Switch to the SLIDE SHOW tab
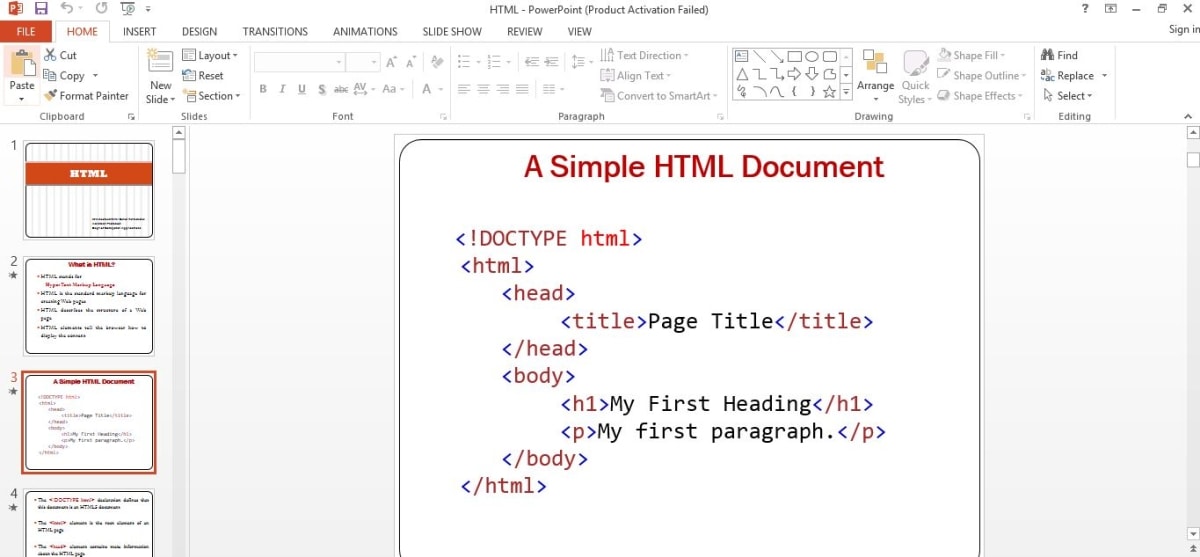Image resolution: width=1200 pixels, height=557 pixels. pyautogui.click(x=452, y=31)
